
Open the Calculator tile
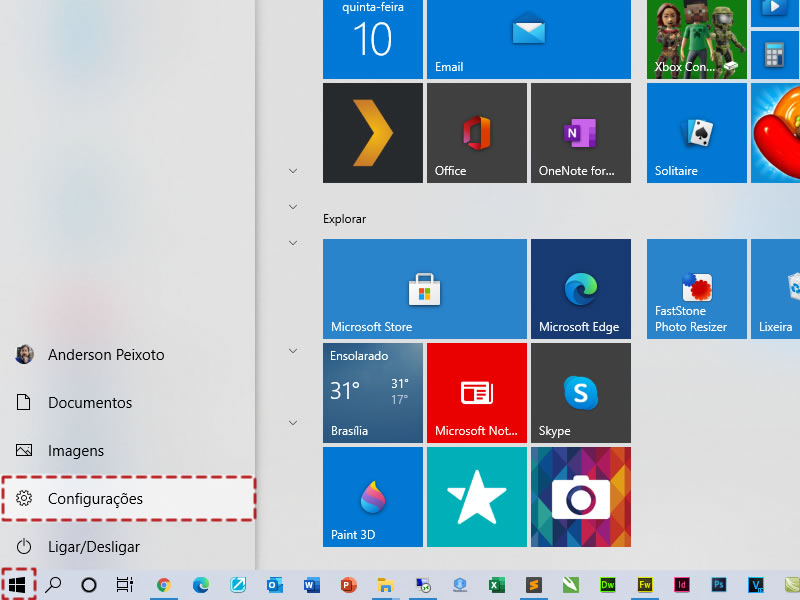tap(774, 55)
